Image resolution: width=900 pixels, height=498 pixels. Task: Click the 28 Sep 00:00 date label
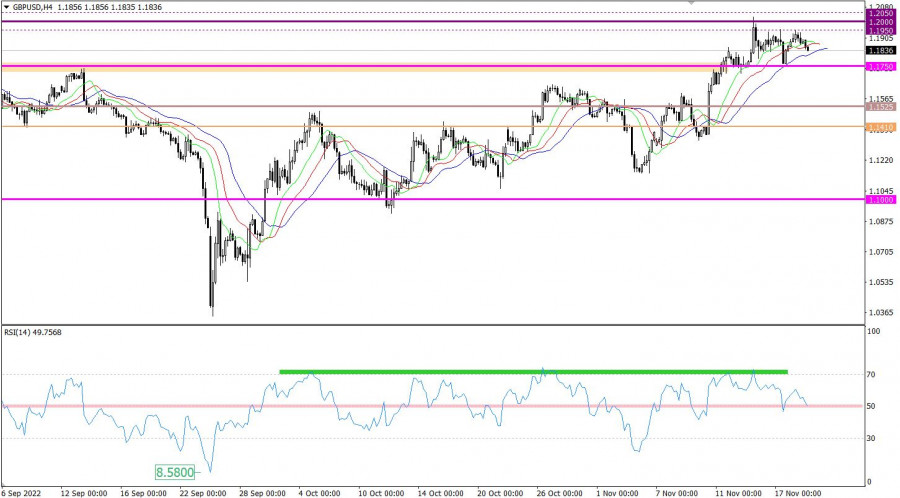pos(262,493)
